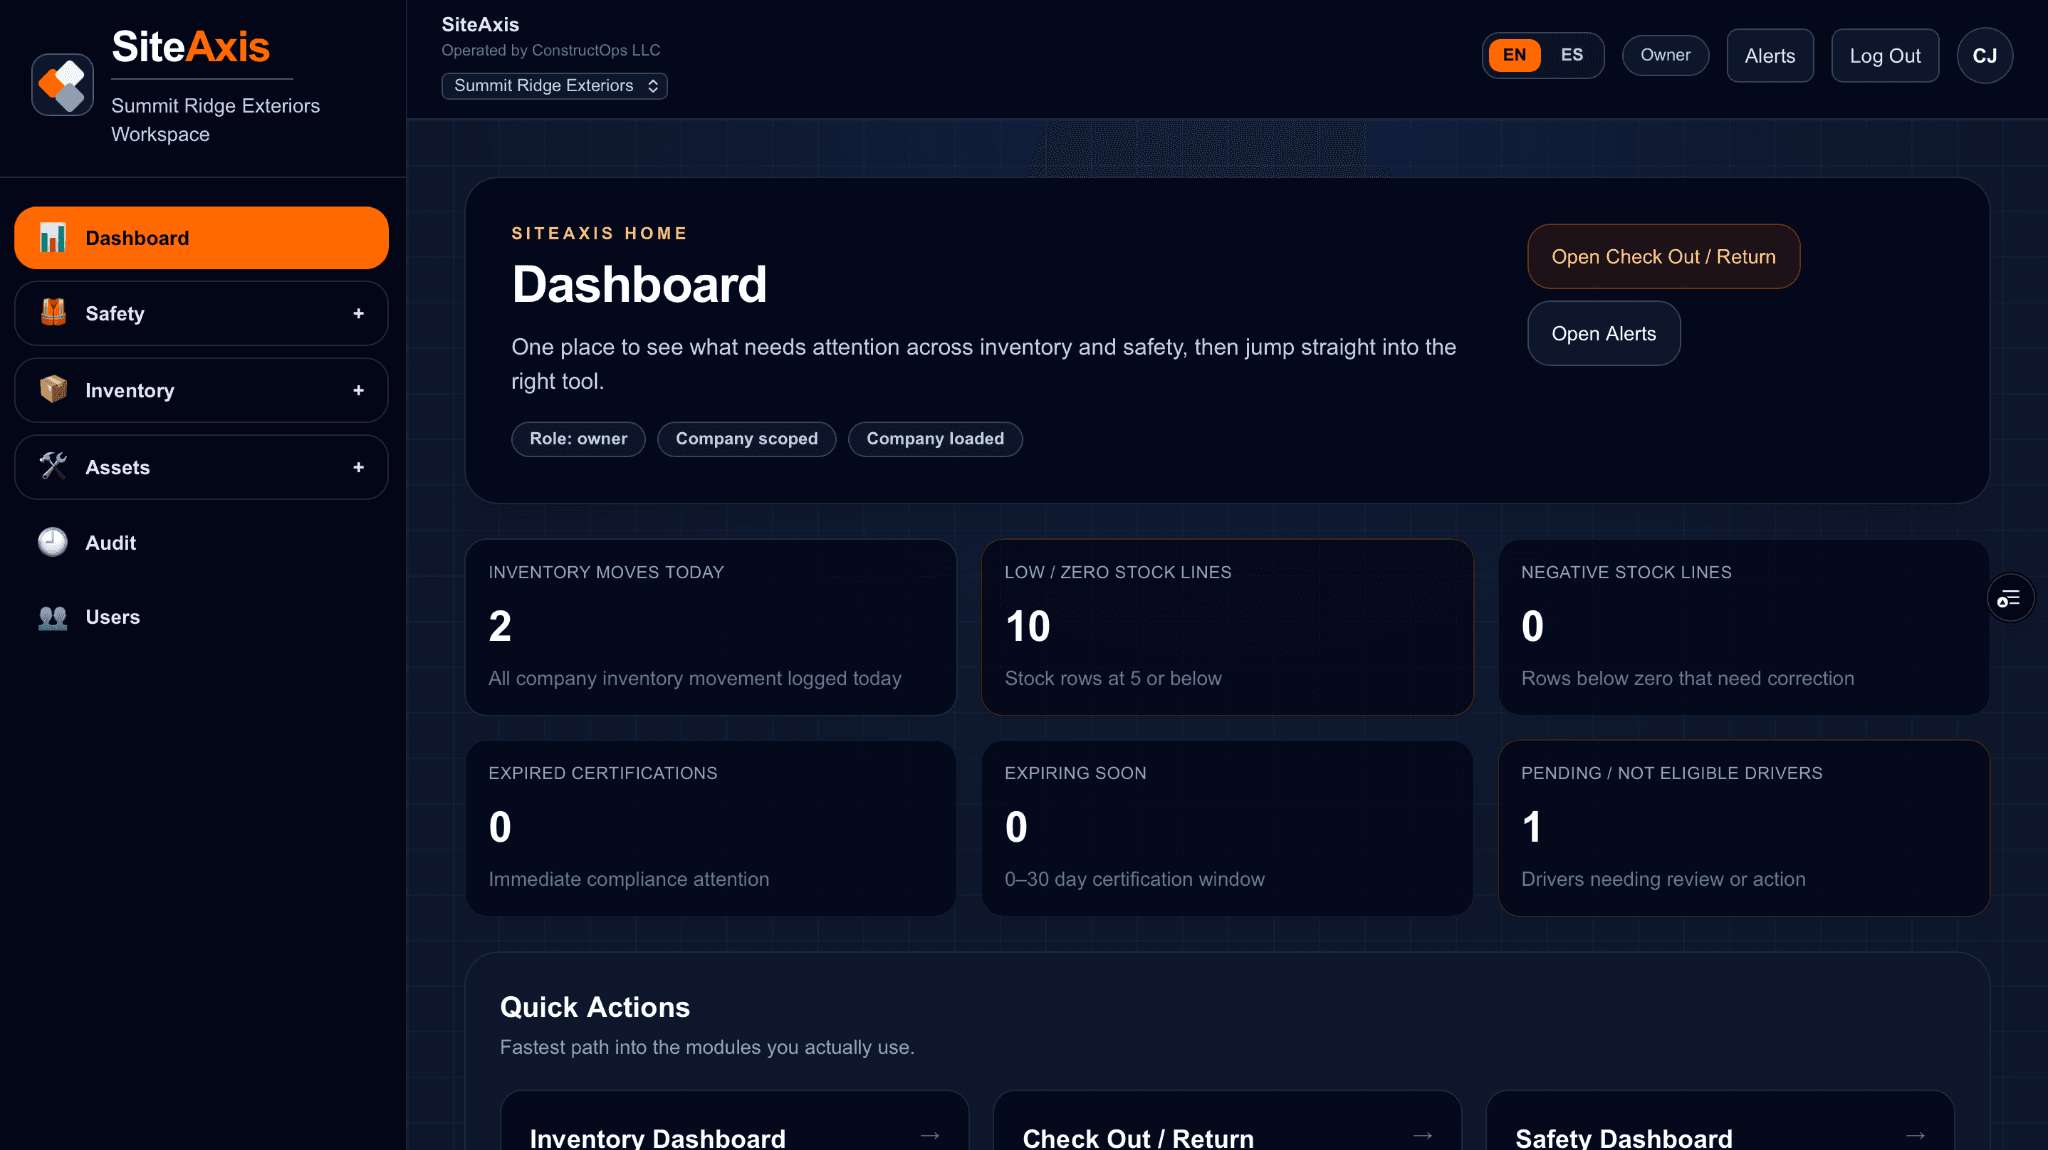Expand the Assets menu plus sign
This screenshot has width=2048, height=1150.
point(358,467)
